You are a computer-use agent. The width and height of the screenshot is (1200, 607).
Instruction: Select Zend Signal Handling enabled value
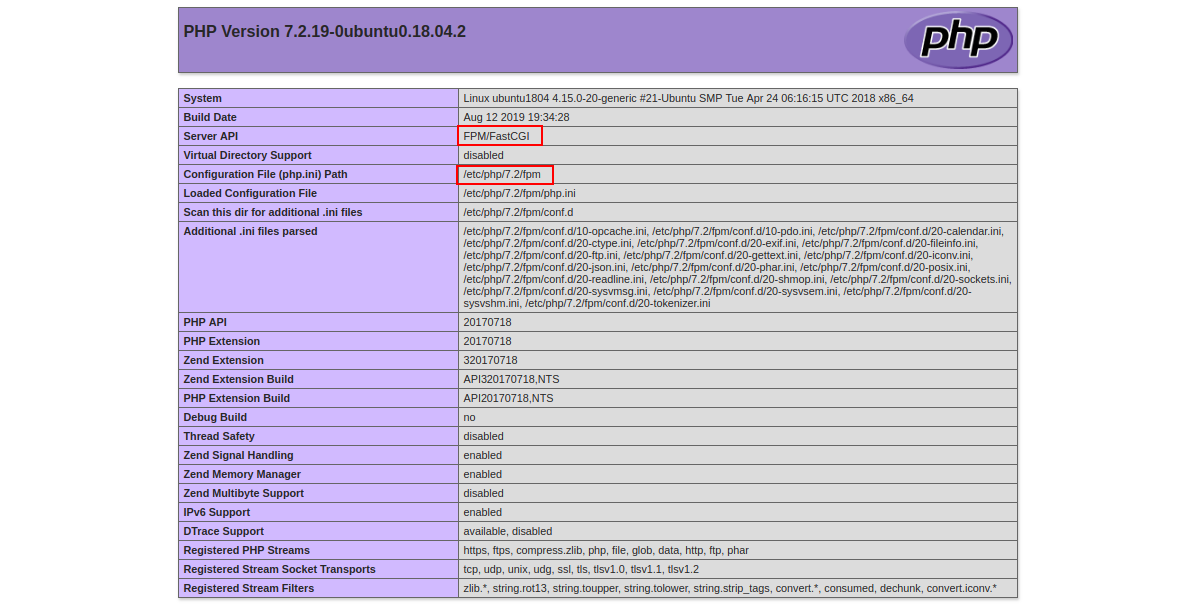(x=482, y=455)
